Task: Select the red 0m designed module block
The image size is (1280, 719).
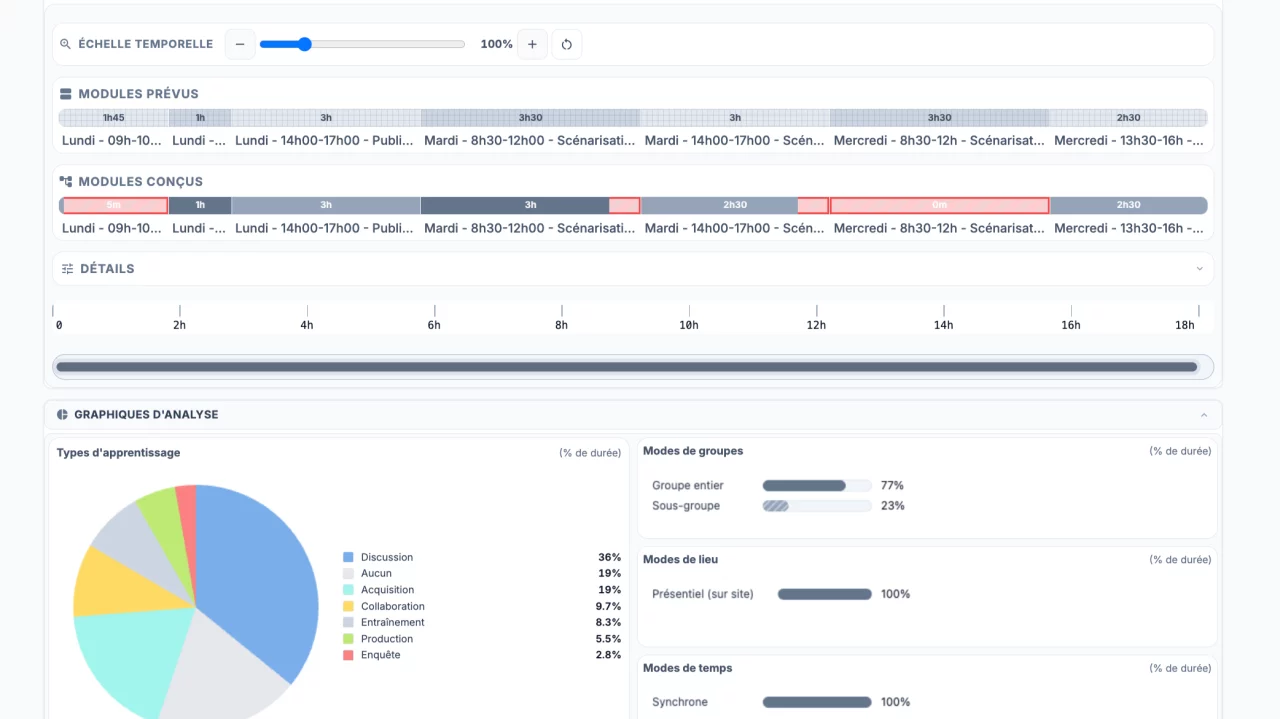Action: [939, 205]
